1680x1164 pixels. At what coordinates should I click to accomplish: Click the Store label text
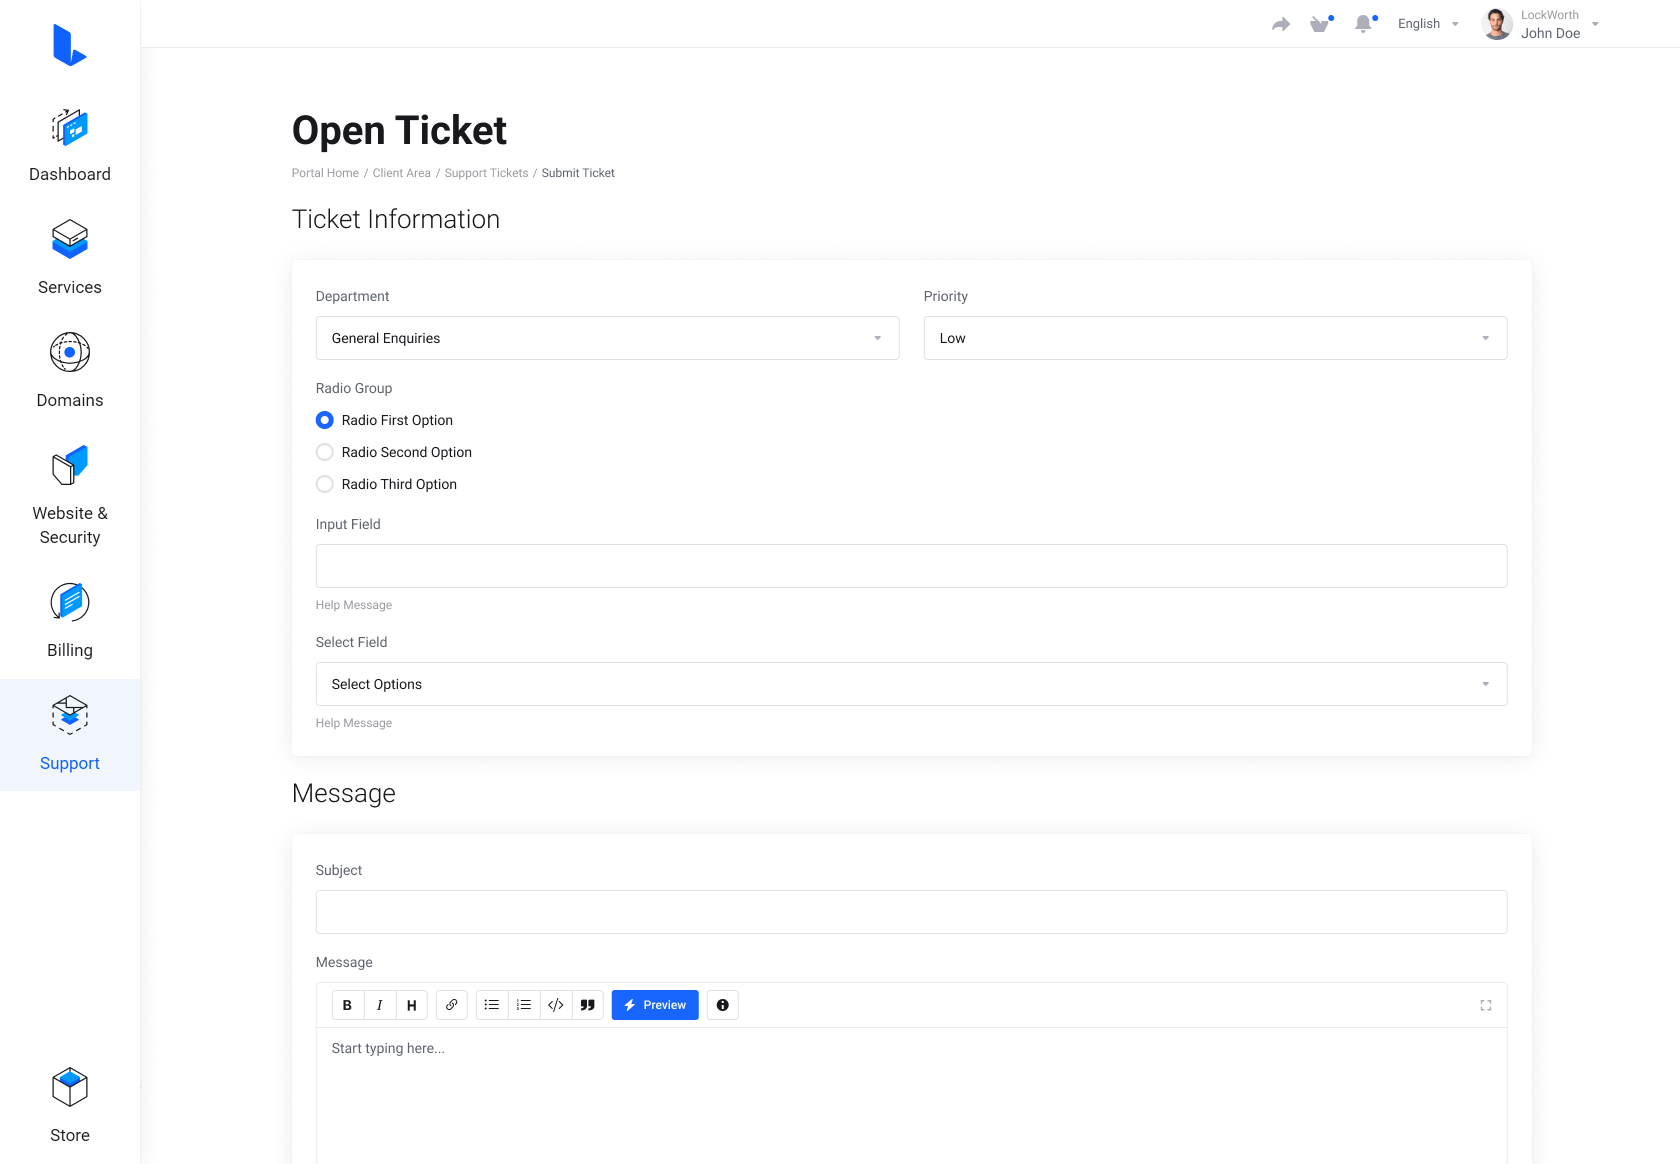(x=70, y=1135)
